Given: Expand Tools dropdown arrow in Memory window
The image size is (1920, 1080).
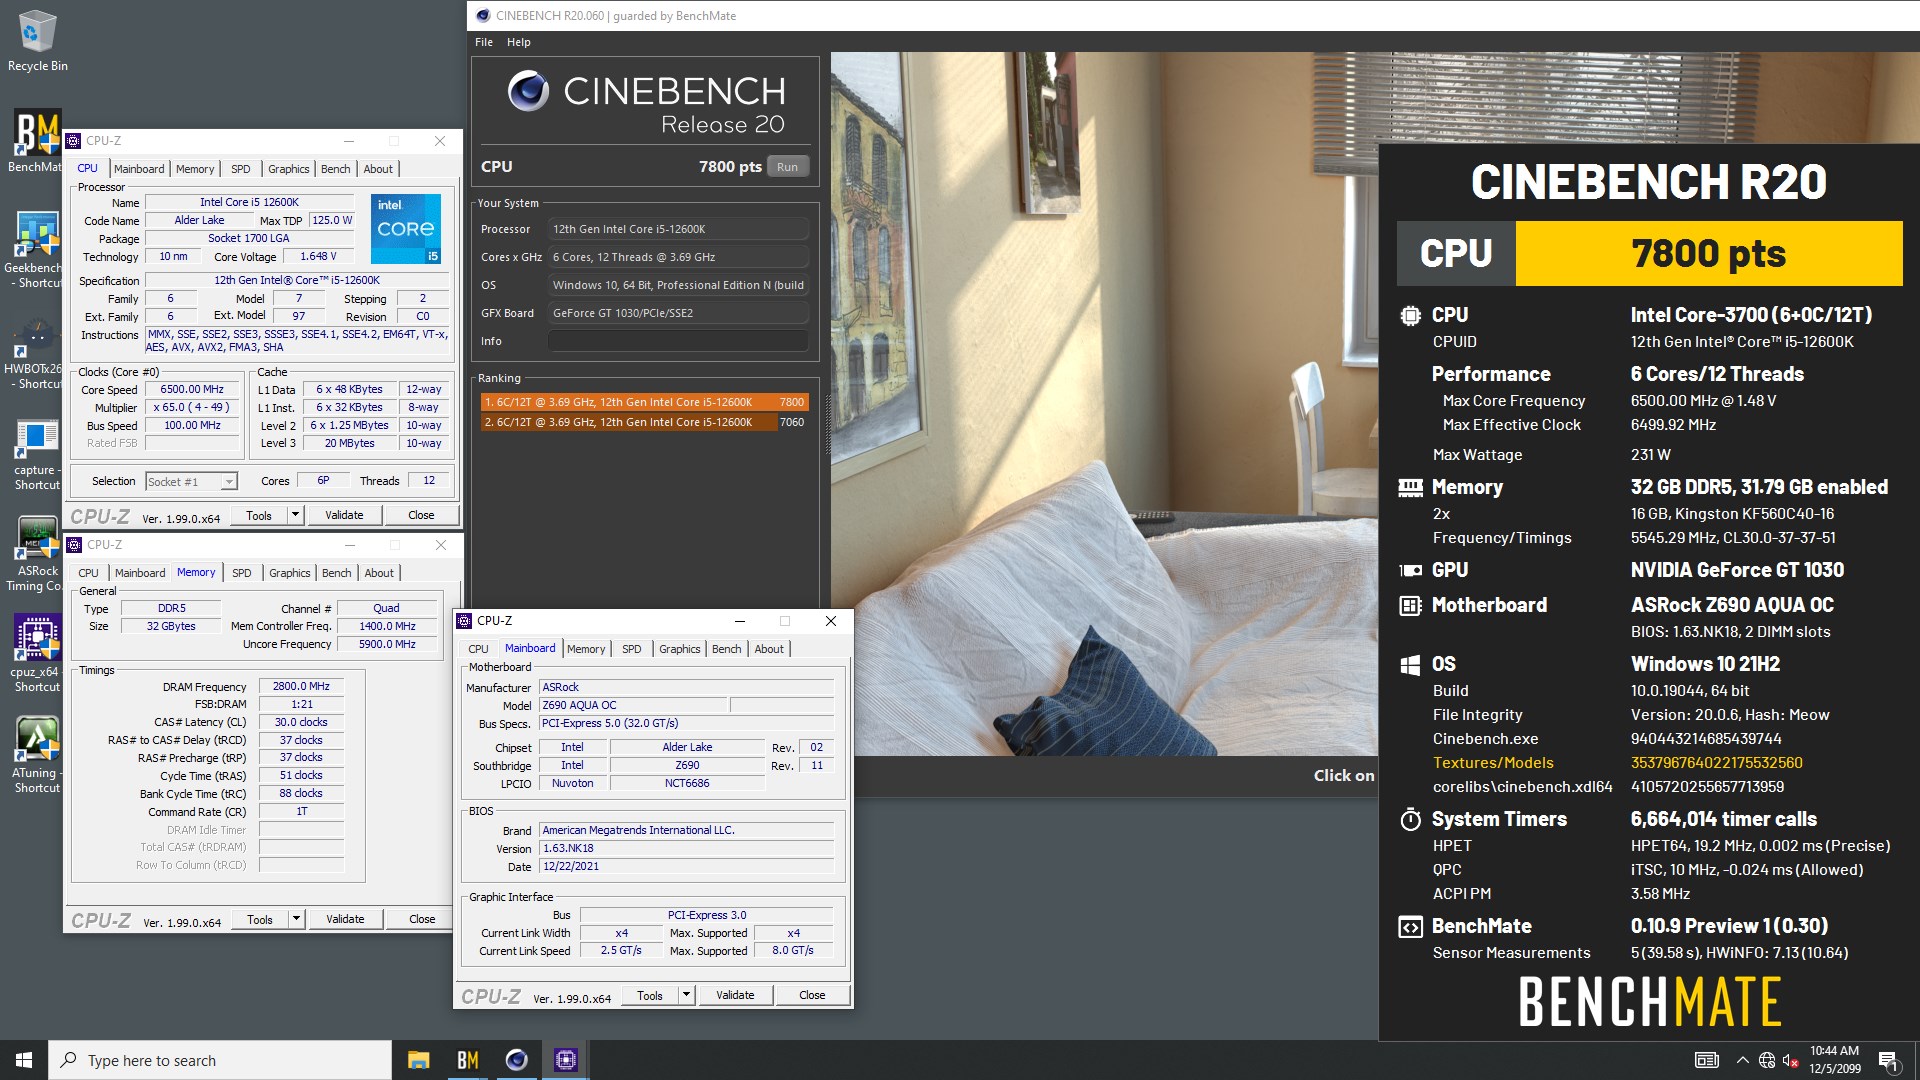Looking at the screenshot, I should tap(296, 919).
